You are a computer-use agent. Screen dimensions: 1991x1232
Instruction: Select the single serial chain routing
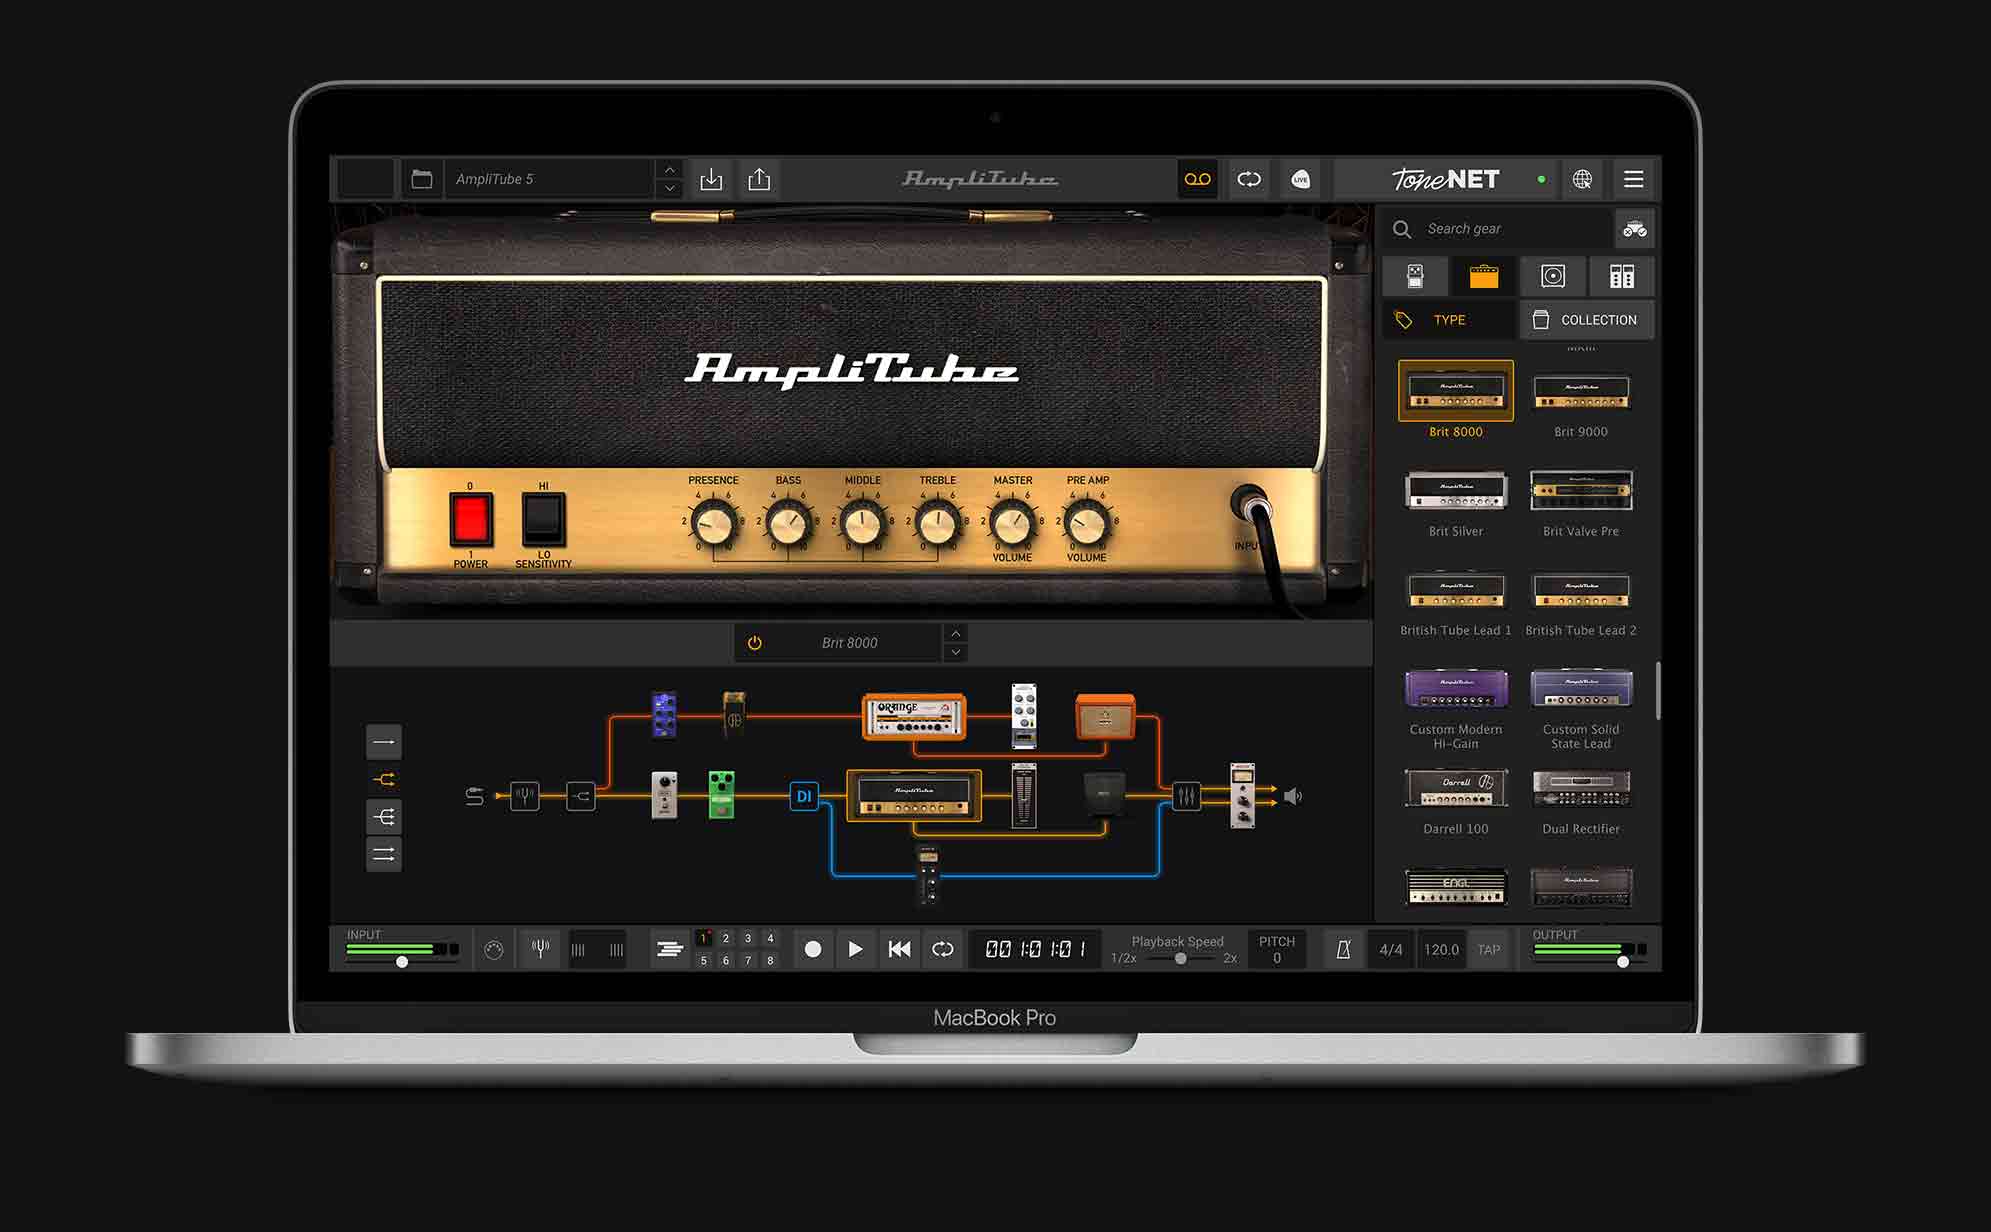tap(384, 742)
